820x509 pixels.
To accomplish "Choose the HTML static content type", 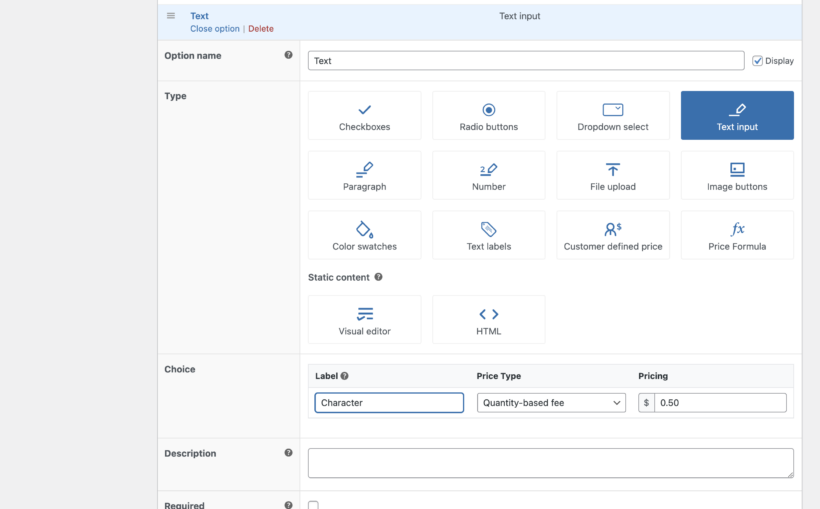I will (x=488, y=320).
